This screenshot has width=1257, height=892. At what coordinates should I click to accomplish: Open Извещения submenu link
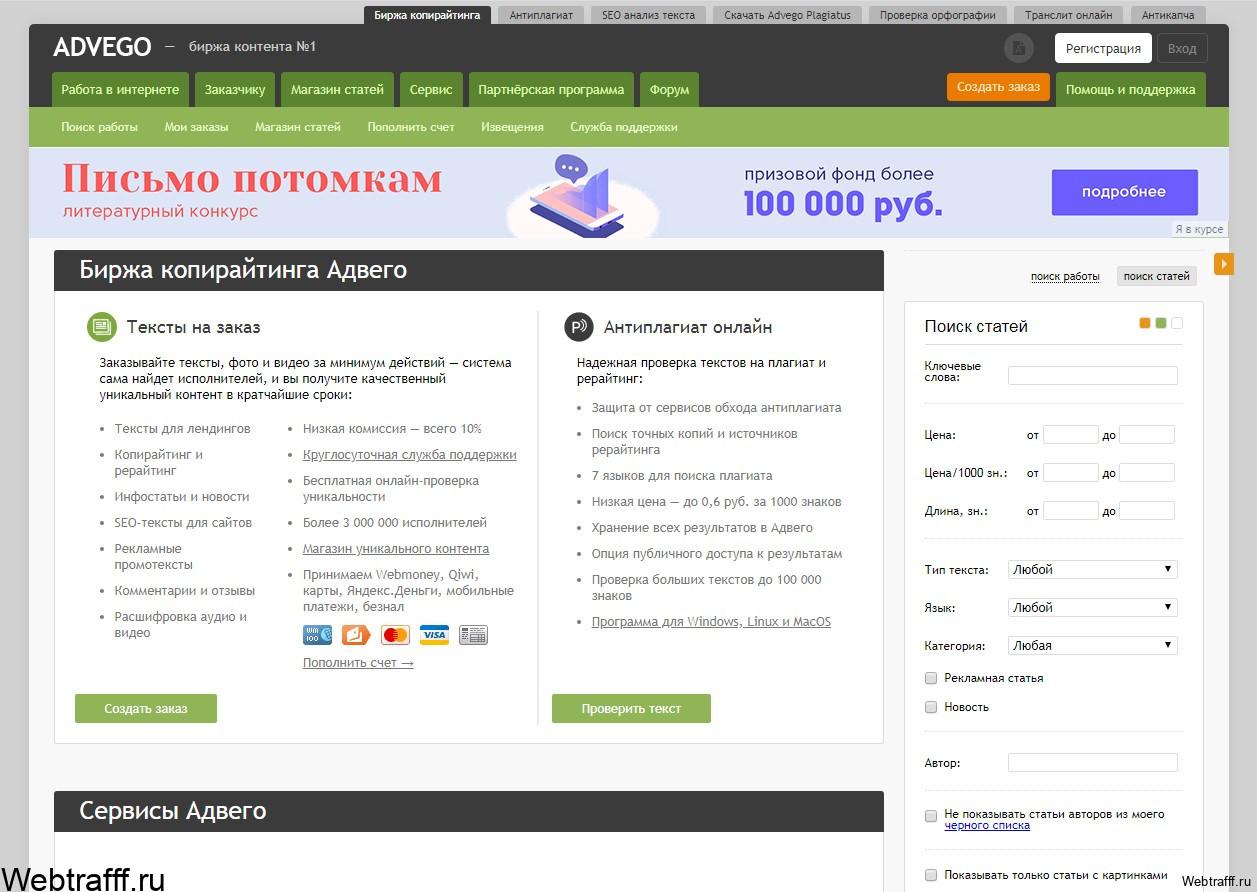coord(512,127)
